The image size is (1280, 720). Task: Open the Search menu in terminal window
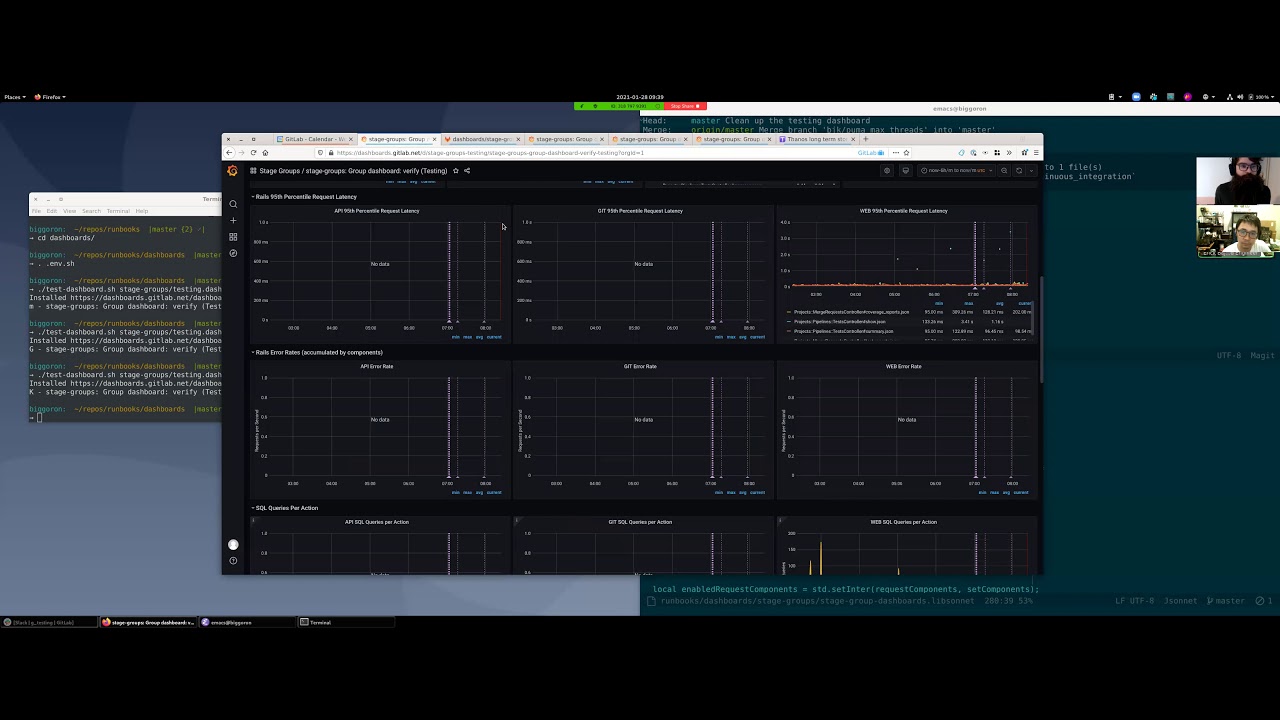91,211
